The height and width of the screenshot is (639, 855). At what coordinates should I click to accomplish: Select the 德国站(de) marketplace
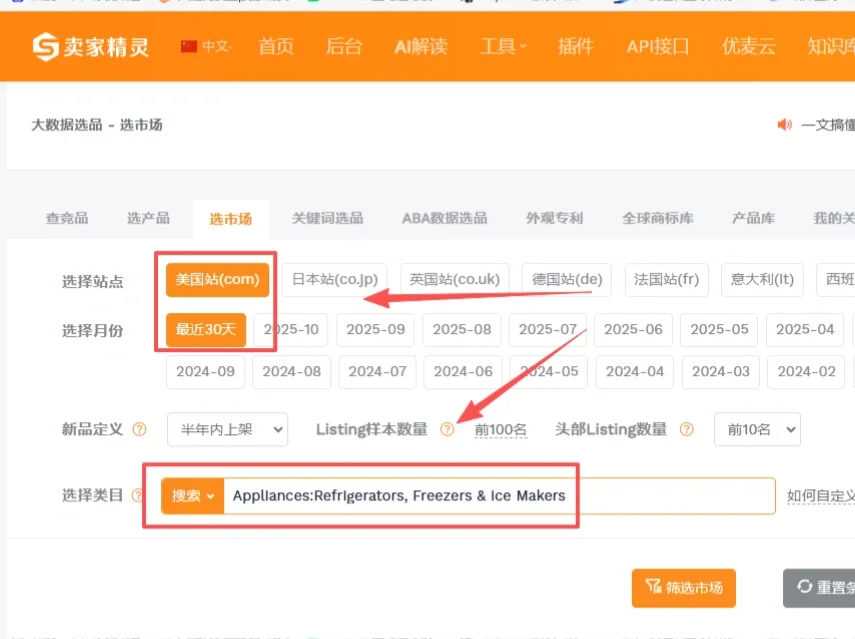pyautogui.click(x=567, y=280)
